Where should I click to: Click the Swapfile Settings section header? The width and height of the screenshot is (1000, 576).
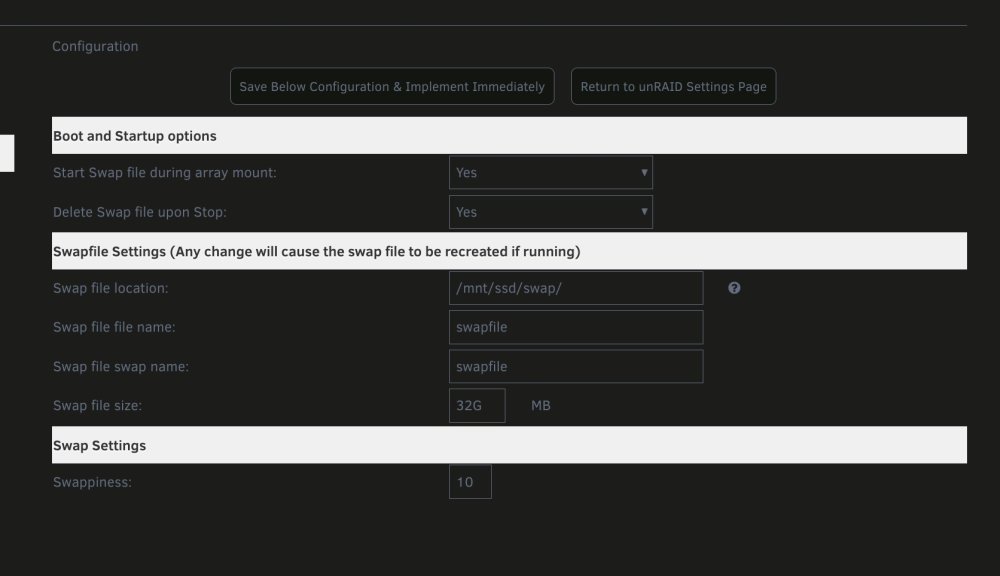pos(509,251)
